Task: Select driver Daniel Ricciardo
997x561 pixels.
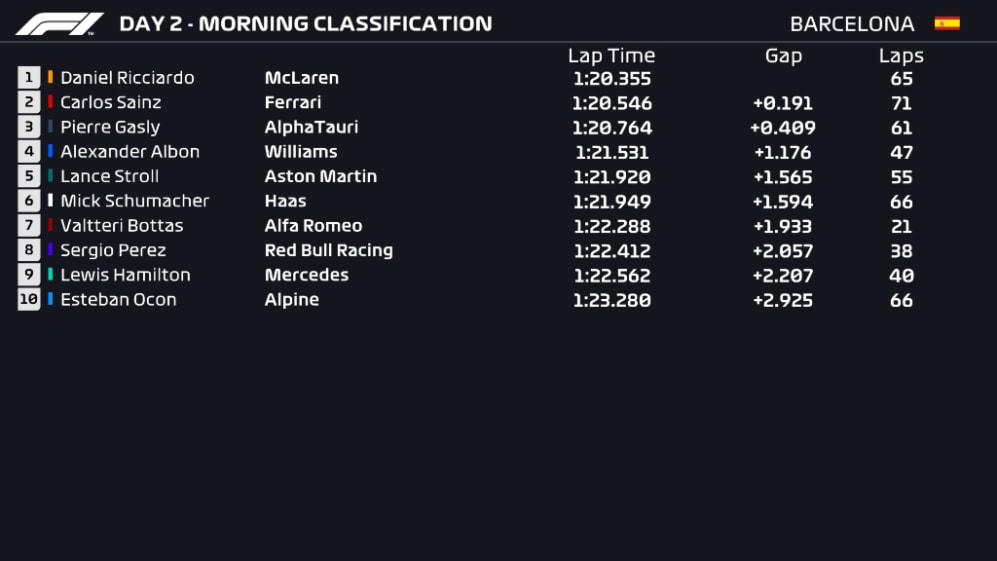Action: pyautogui.click(x=127, y=78)
